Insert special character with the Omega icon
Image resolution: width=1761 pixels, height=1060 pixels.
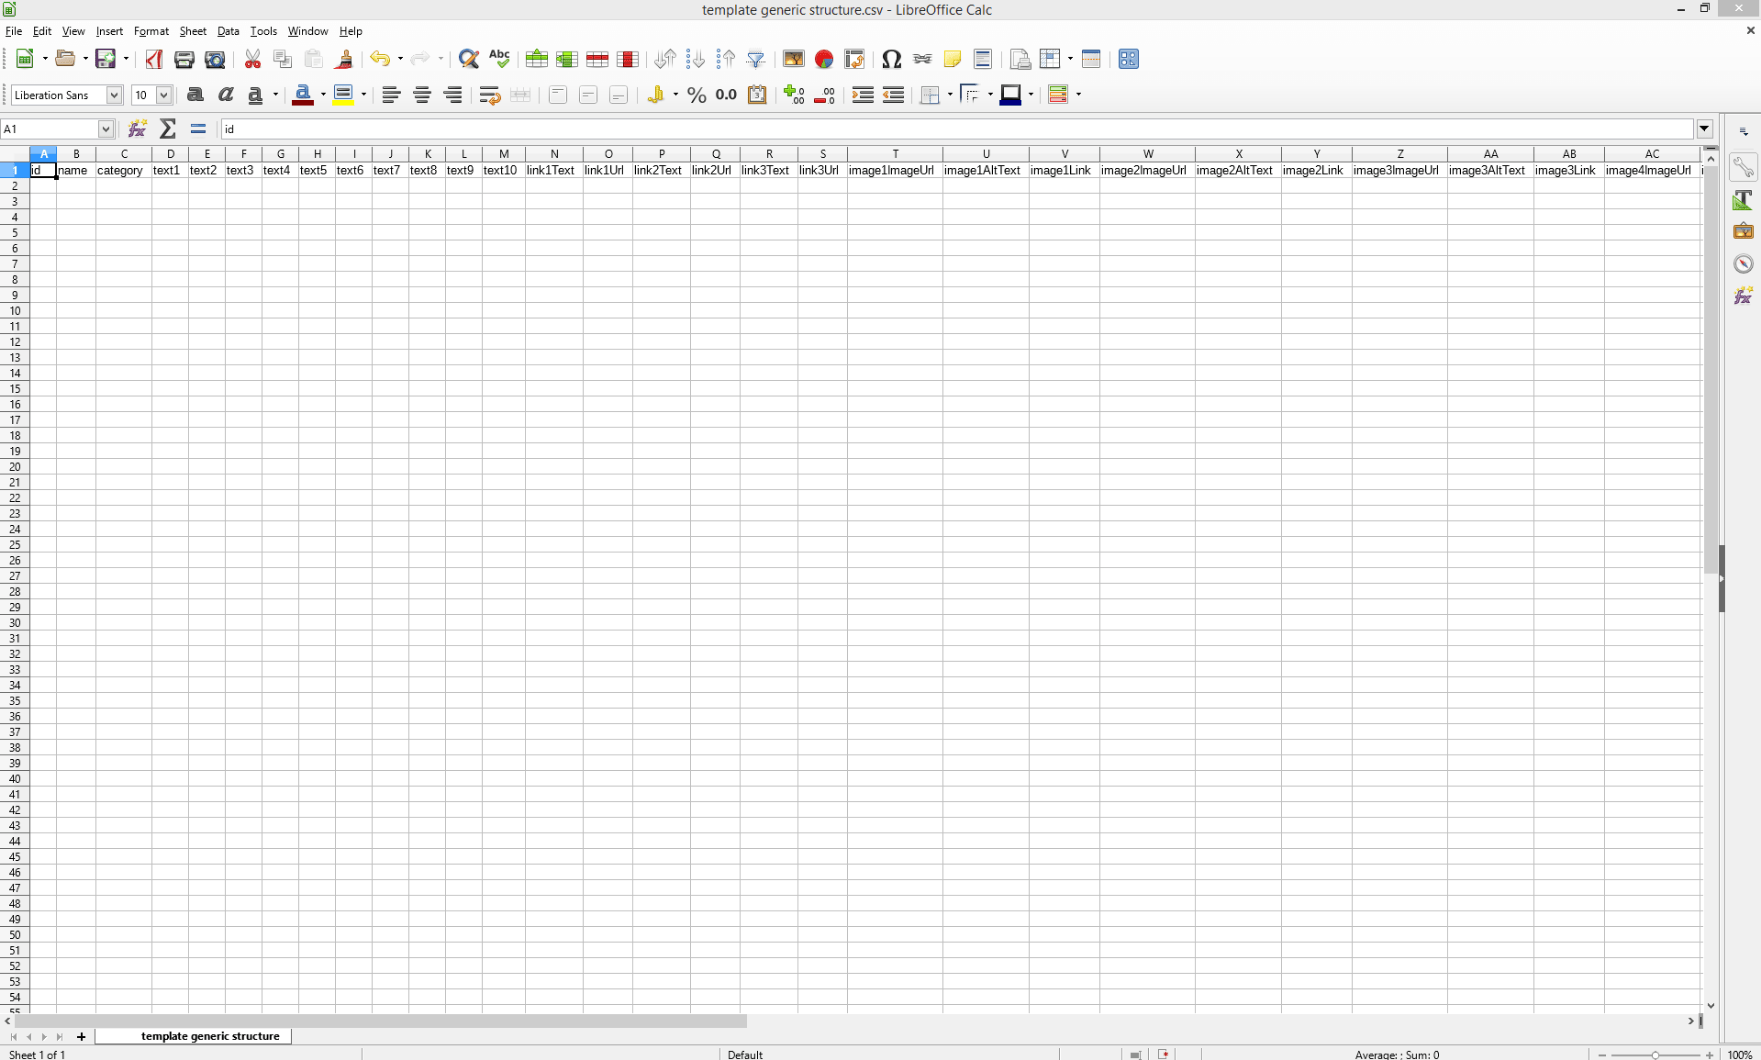(892, 59)
